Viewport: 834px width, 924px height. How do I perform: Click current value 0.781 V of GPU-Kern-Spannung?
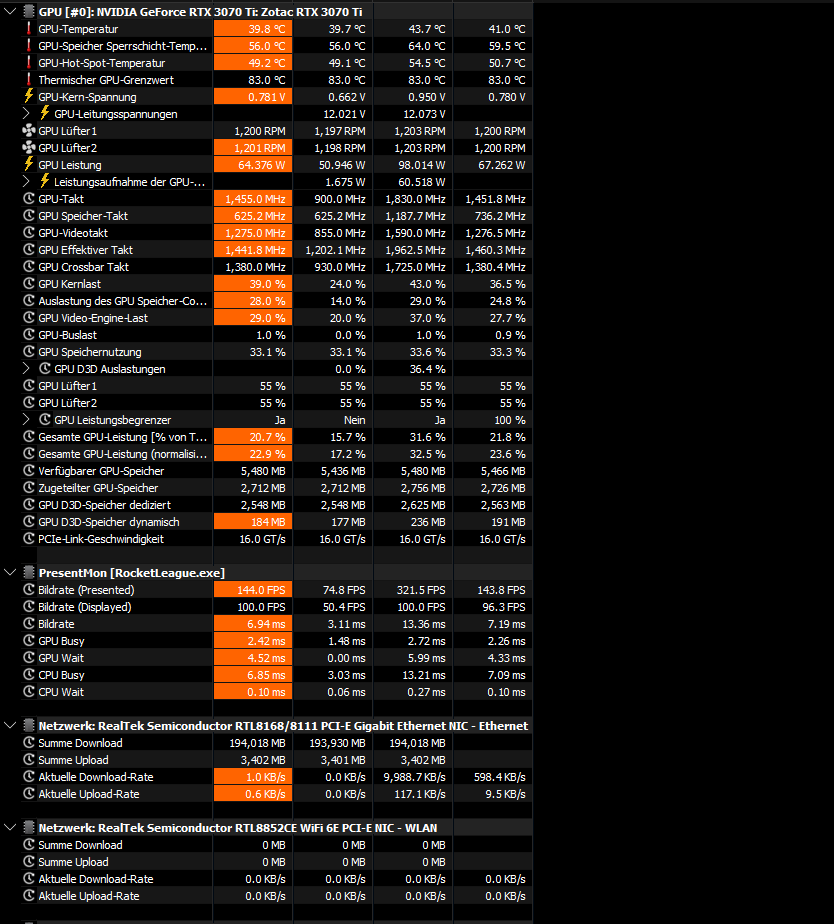tap(253, 97)
